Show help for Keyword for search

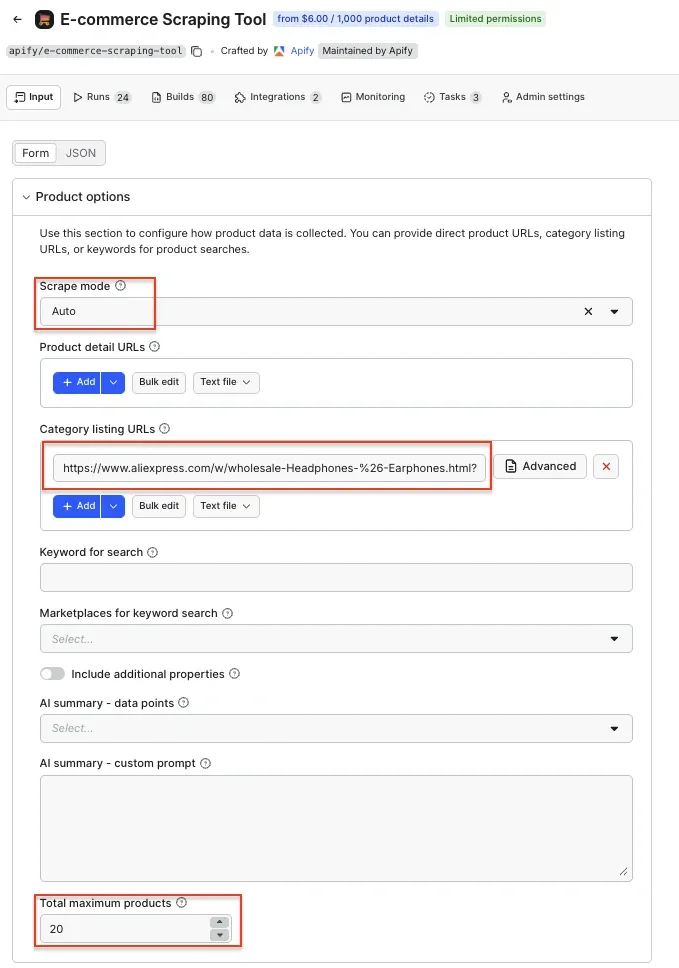152,552
